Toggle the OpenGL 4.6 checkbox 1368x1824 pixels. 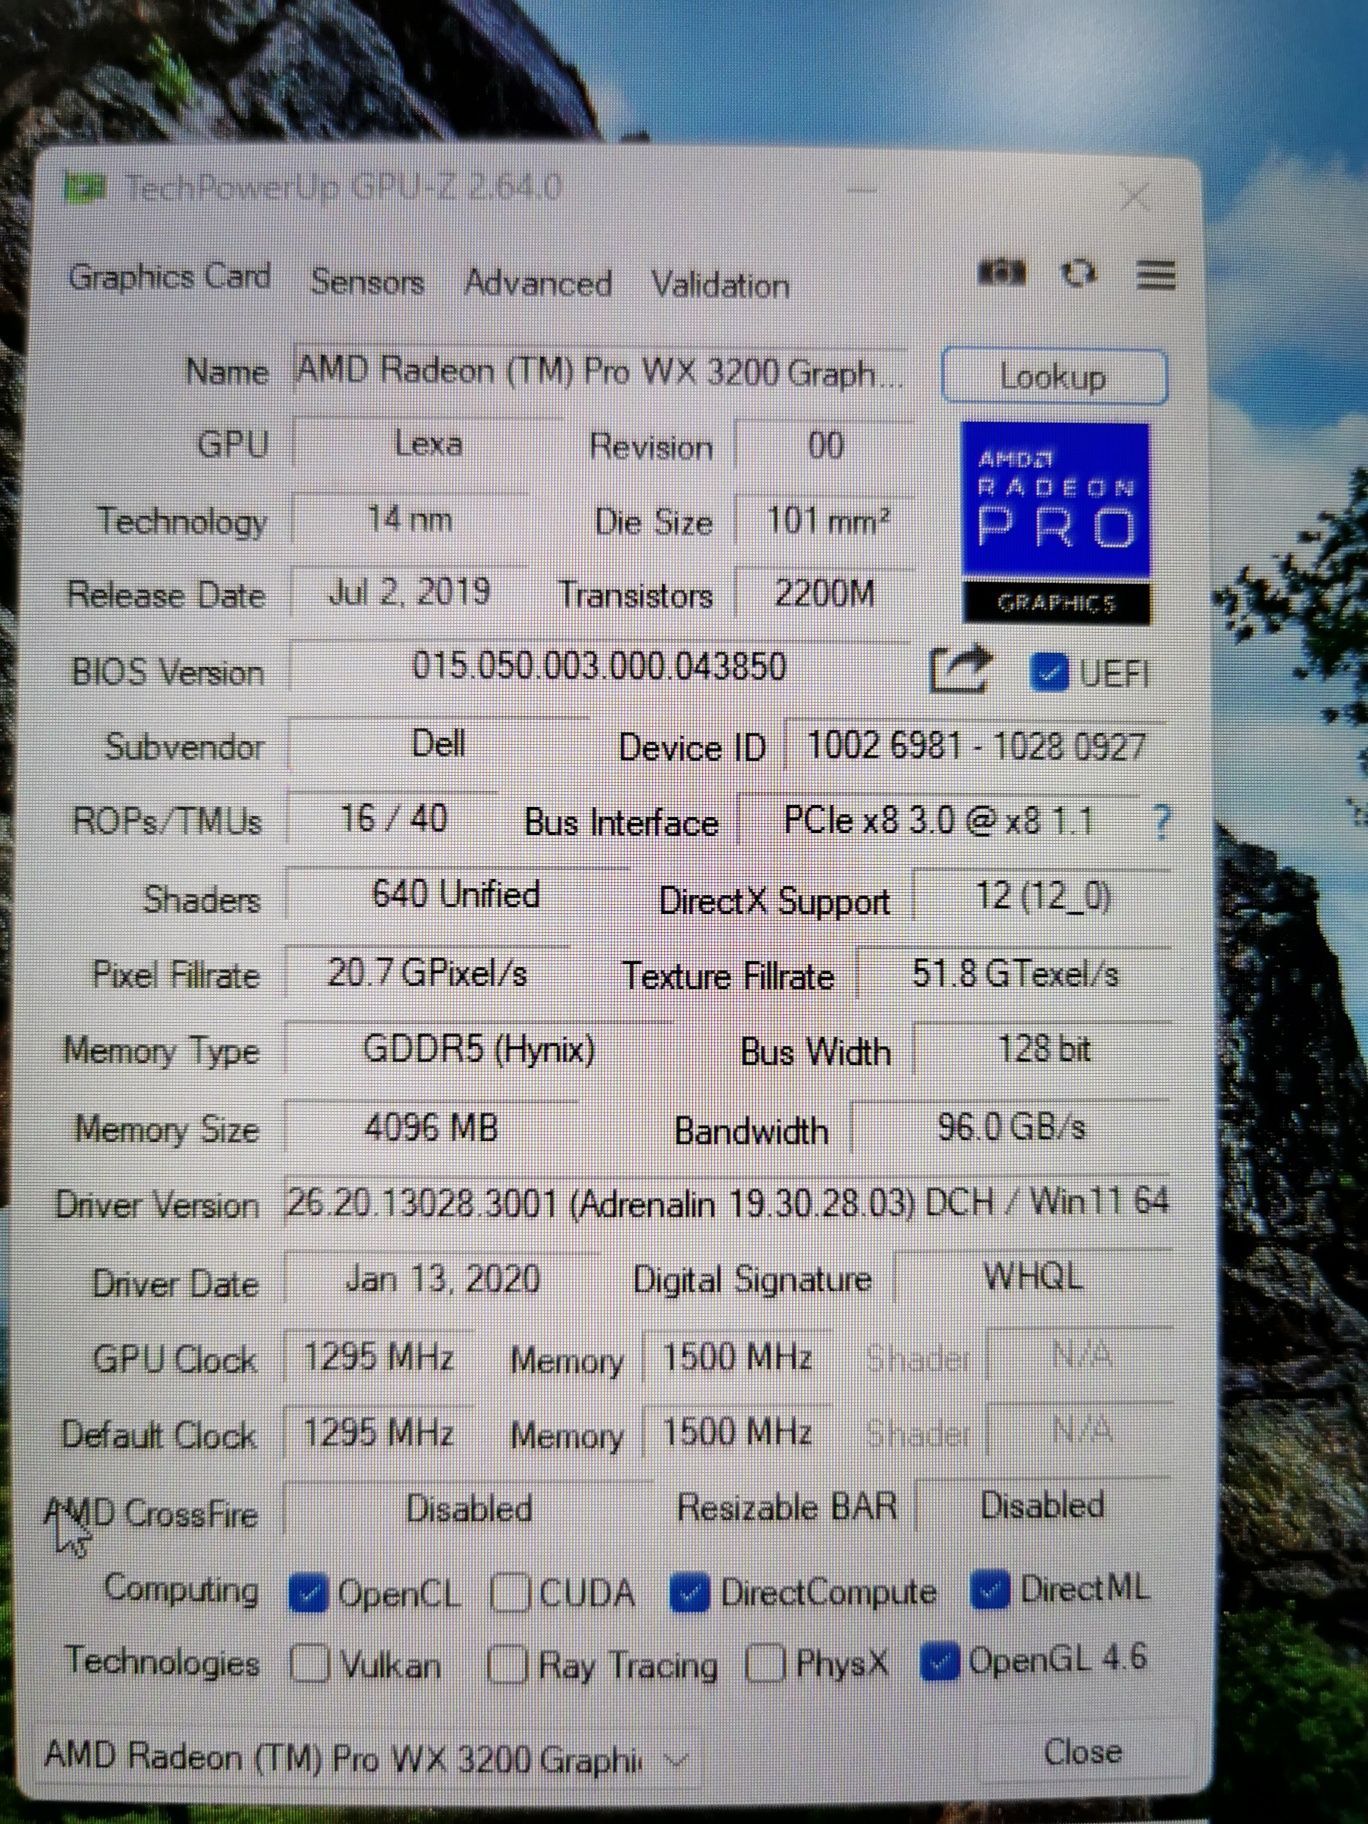(x=940, y=1661)
